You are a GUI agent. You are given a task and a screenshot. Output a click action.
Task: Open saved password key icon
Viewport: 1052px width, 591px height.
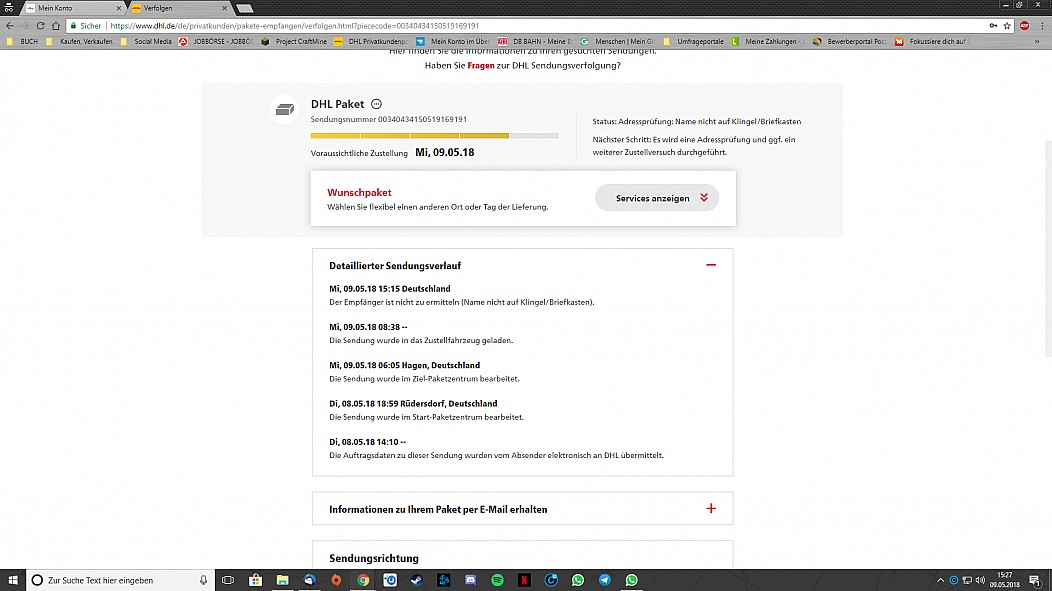pos(993,25)
